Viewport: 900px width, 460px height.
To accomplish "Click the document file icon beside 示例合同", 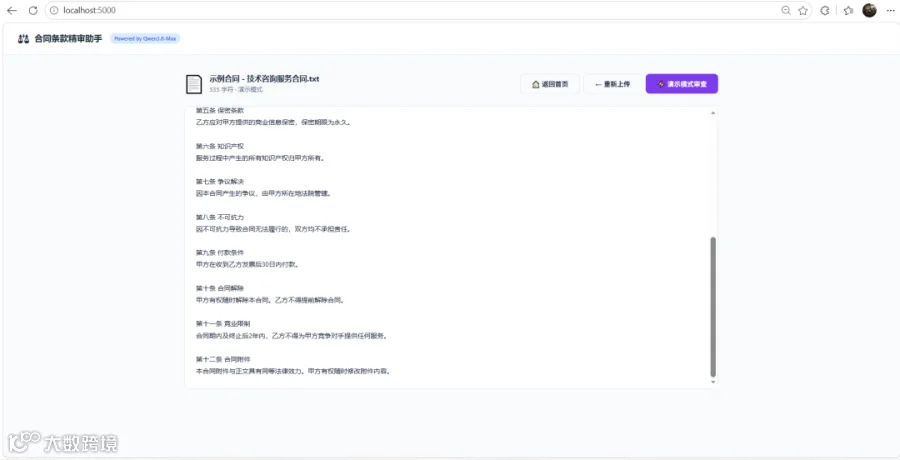I will [194, 84].
